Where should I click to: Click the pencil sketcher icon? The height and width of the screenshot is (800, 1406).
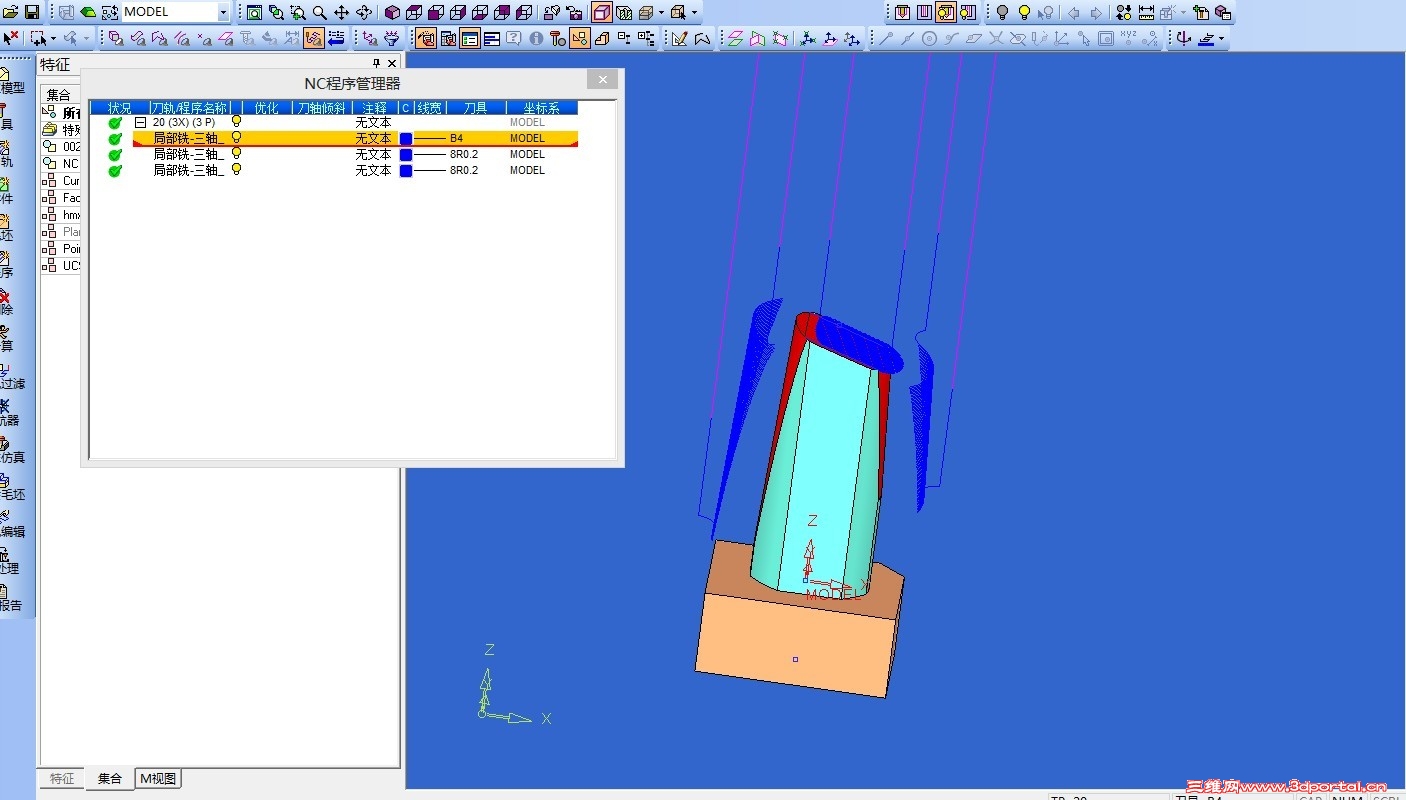[679, 39]
